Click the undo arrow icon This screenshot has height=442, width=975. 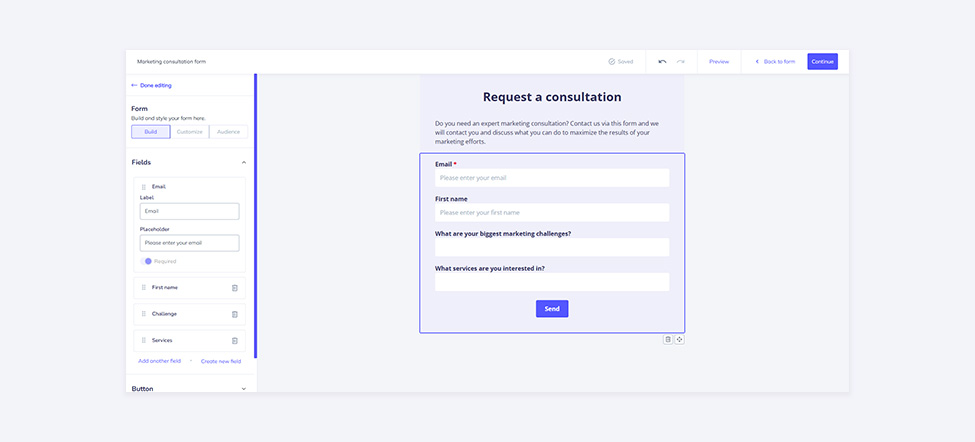click(x=662, y=62)
